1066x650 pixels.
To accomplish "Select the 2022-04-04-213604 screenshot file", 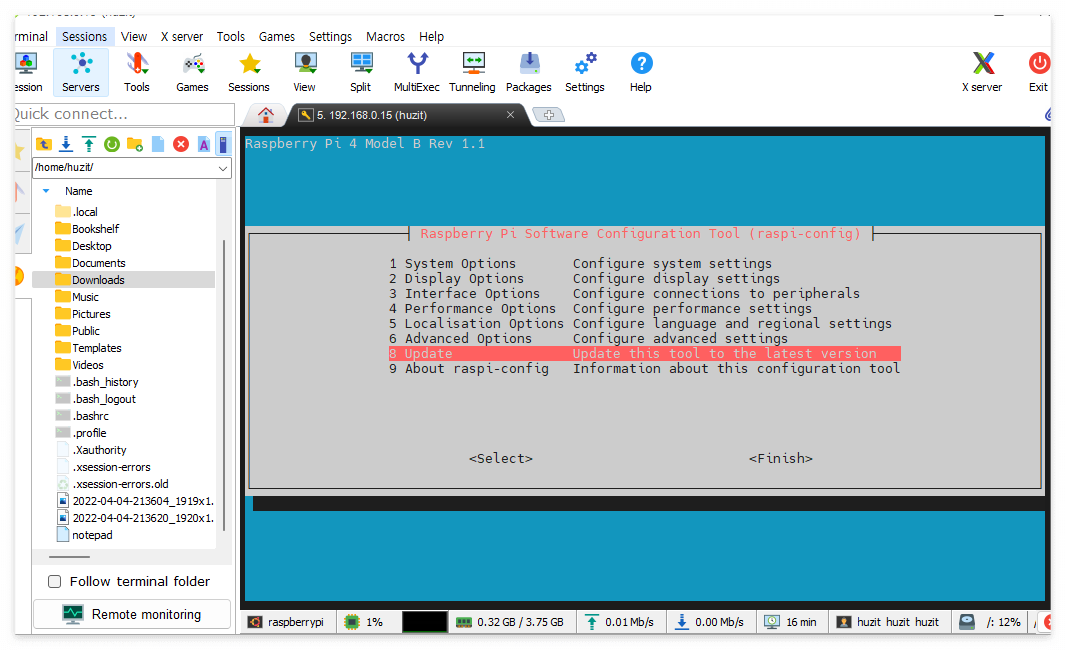I will (x=135, y=500).
